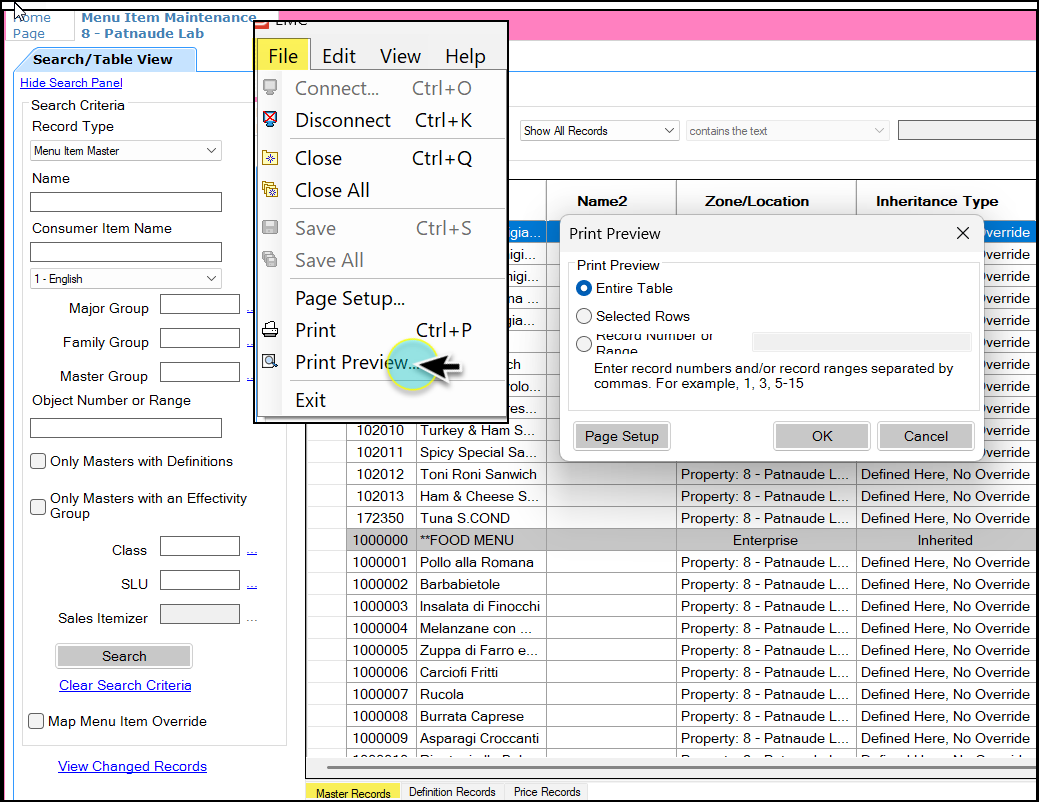
Task: Click the Search button
Action: click(x=124, y=656)
